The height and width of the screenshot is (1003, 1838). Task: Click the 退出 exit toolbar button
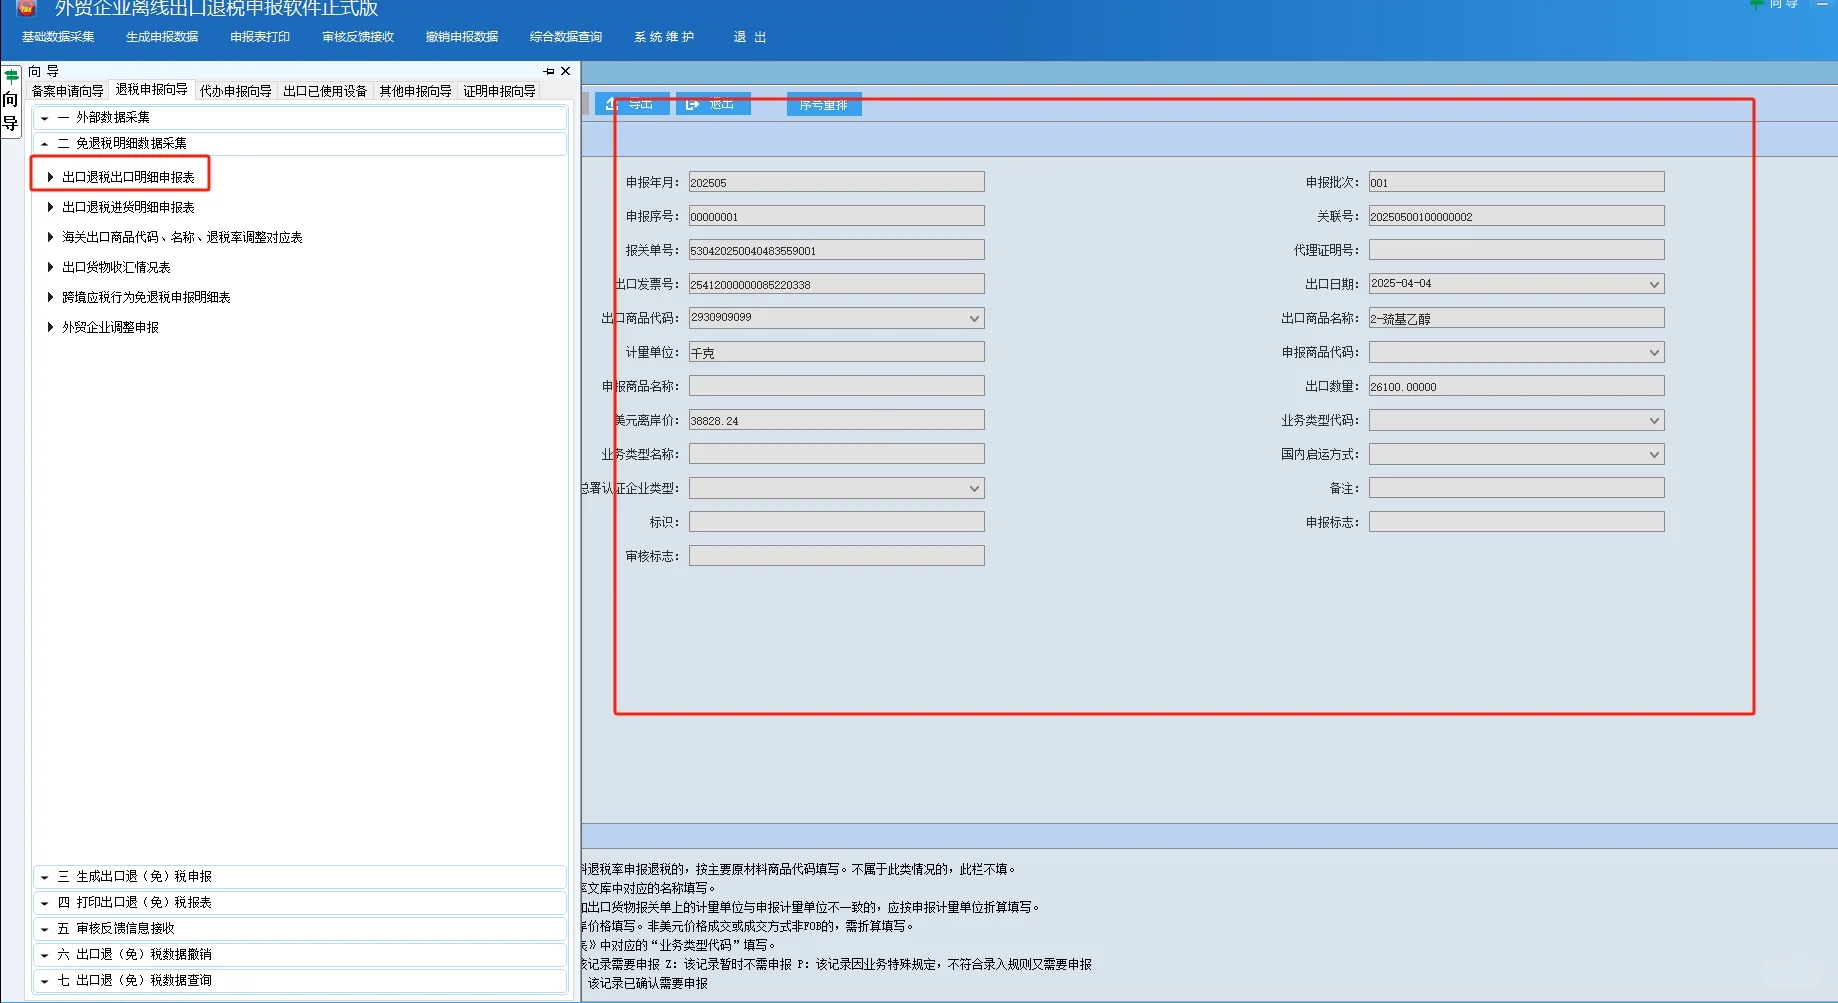[x=713, y=104]
